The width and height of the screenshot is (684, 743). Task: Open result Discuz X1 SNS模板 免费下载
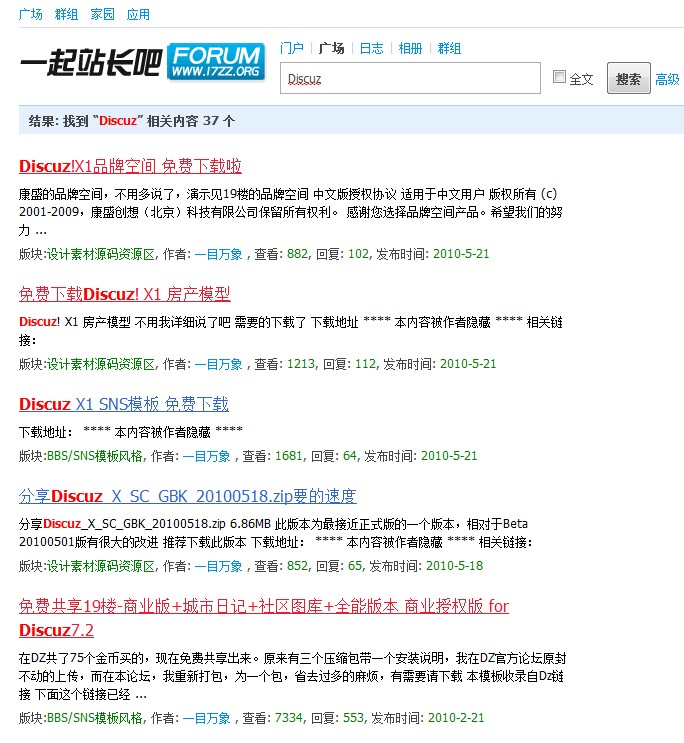coord(124,404)
